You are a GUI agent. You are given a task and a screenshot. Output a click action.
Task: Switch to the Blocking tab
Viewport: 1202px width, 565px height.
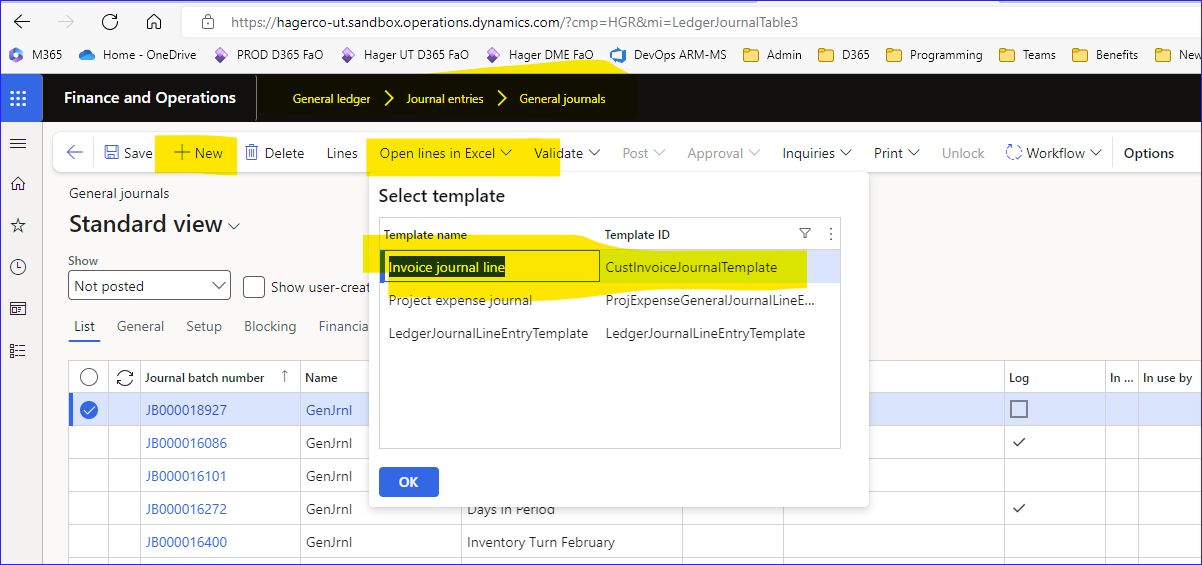tap(270, 326)
